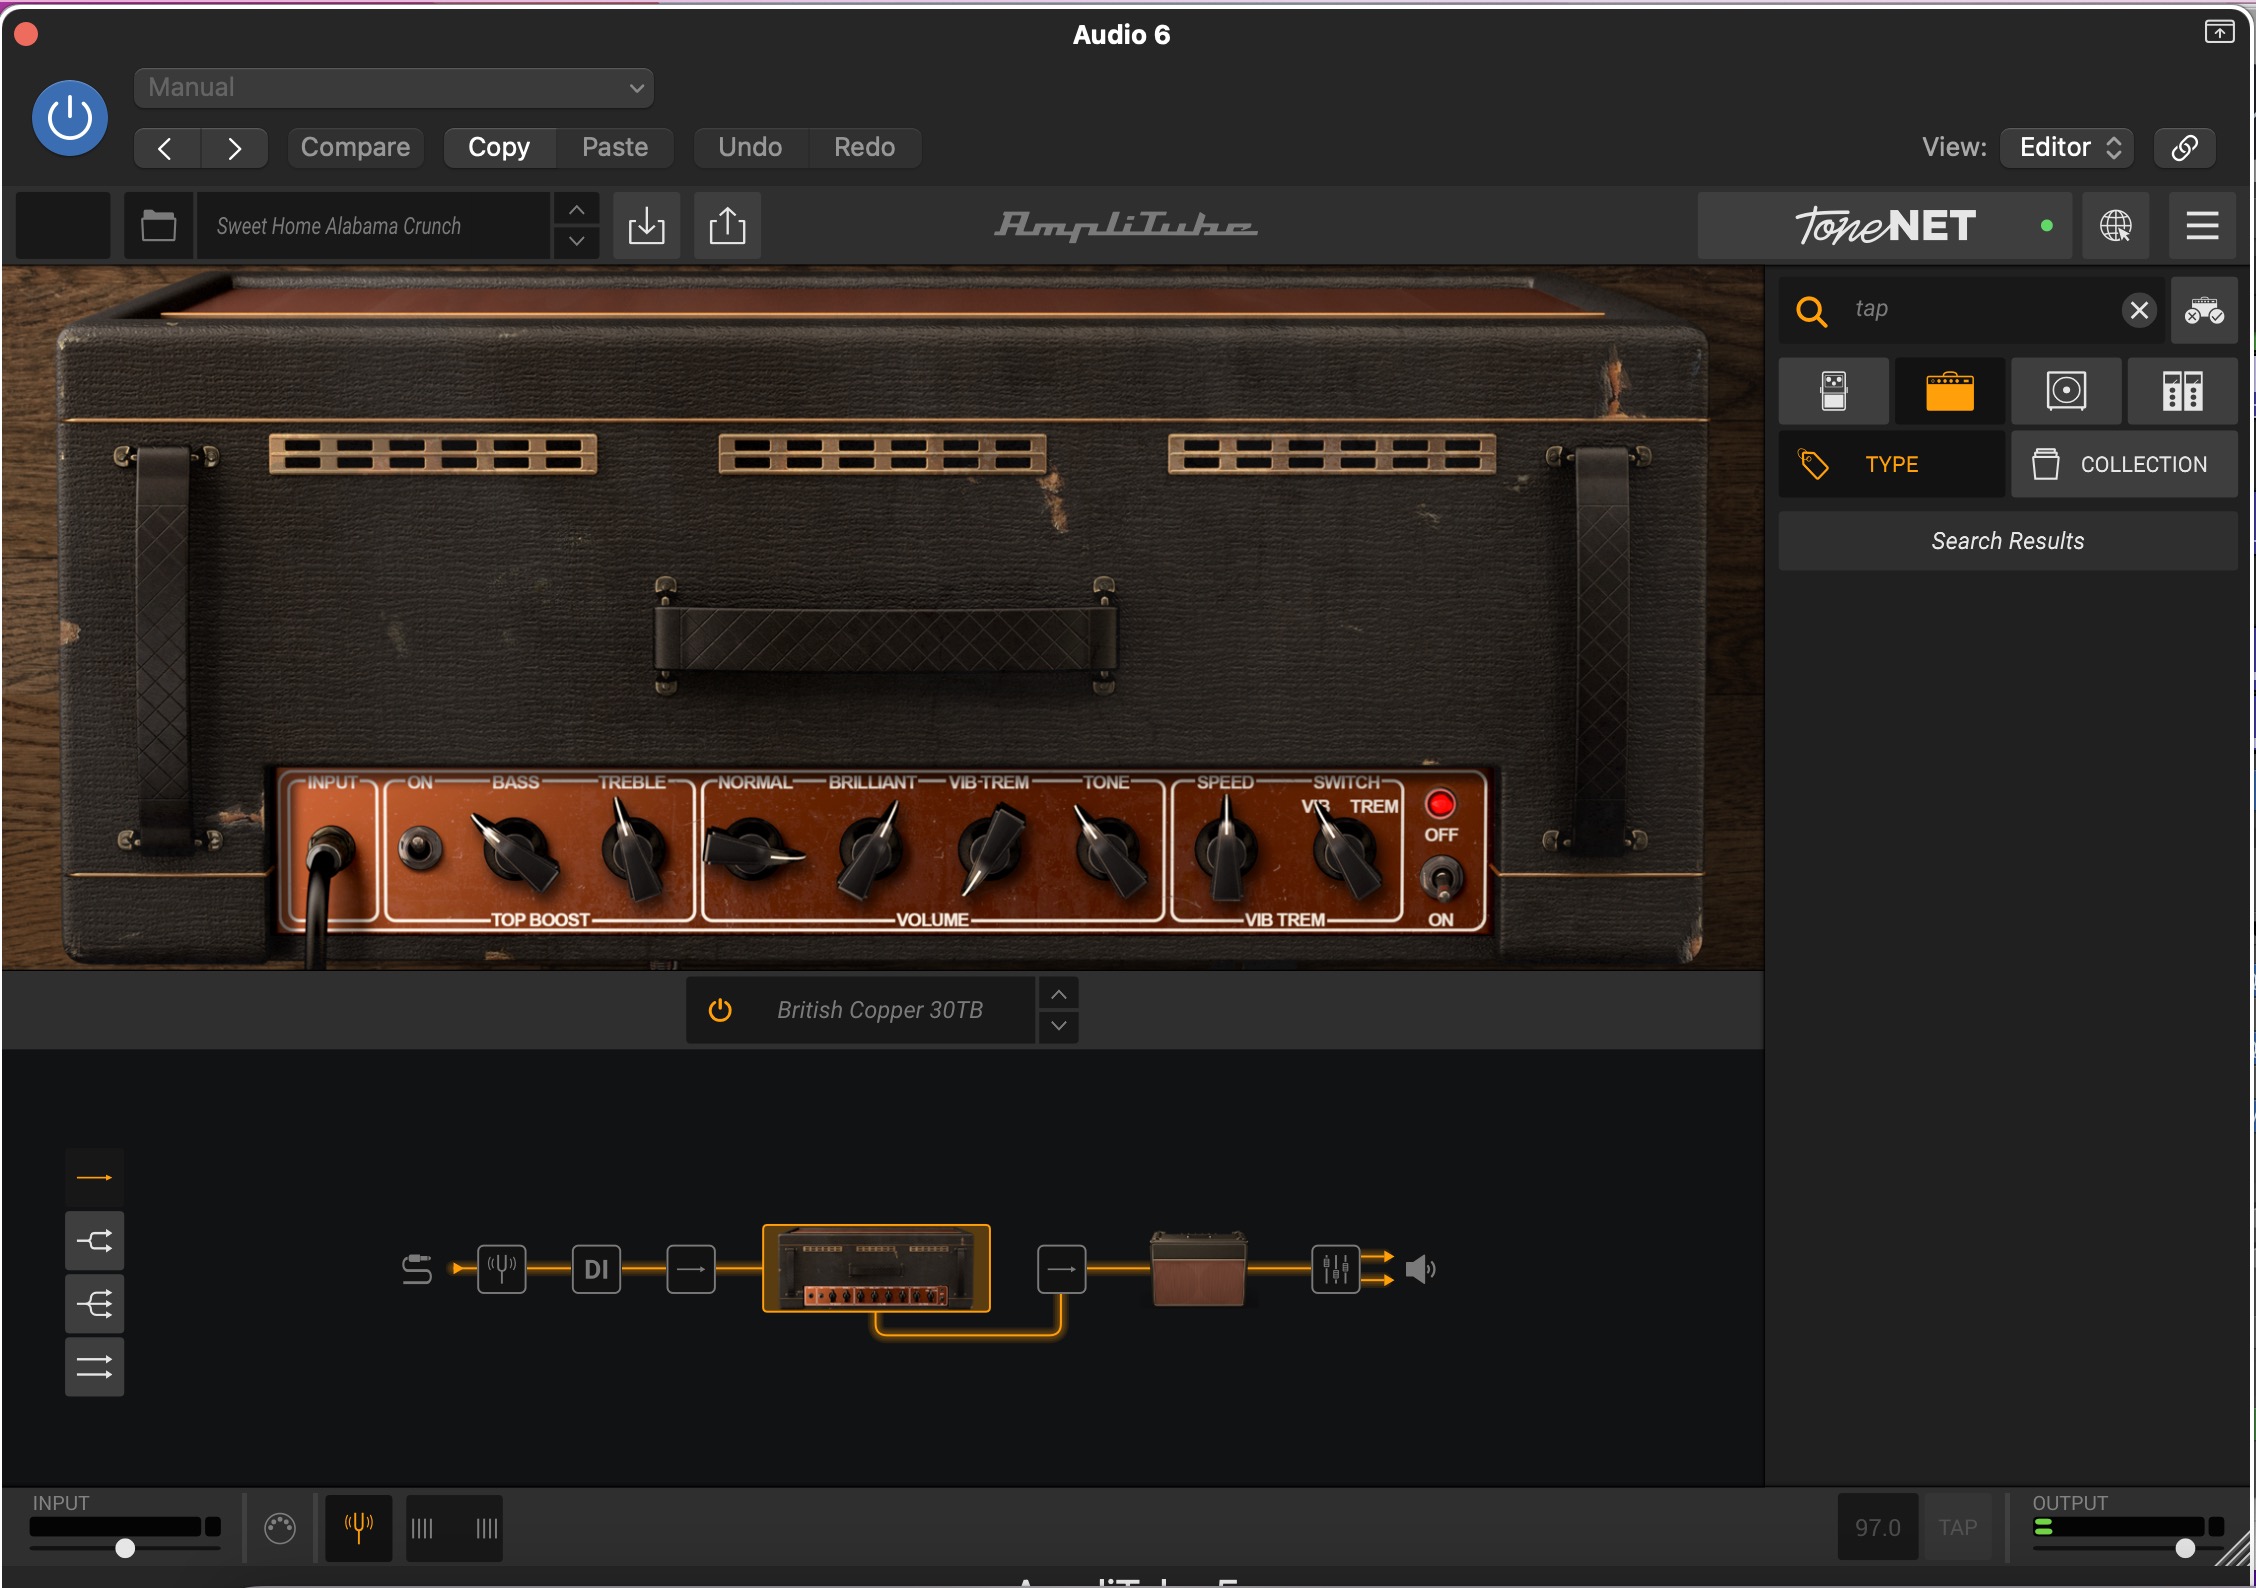Select the three-way split routing icon
The height and width of the screenshot is (1588, 2256).
95,1304
